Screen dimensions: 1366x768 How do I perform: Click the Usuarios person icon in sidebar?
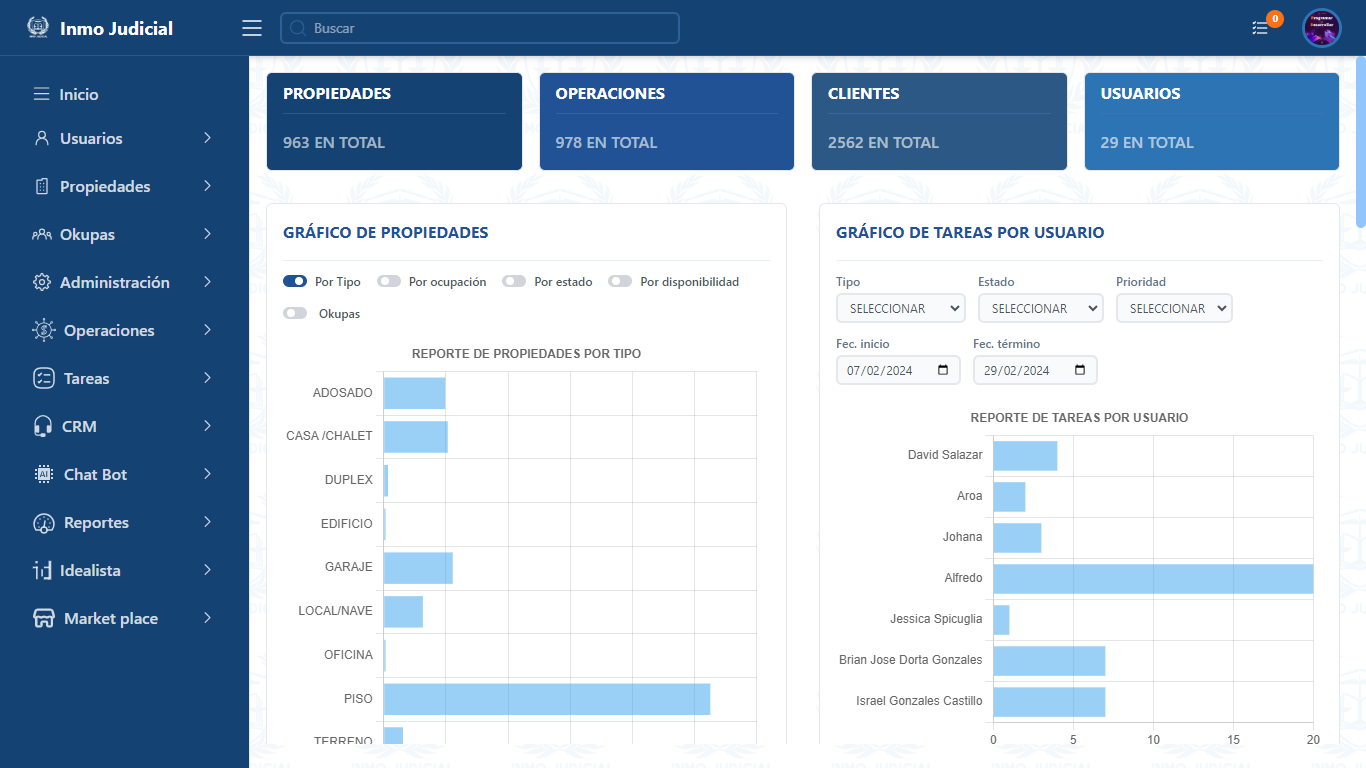pyautogui.click(x=41, y=138)
